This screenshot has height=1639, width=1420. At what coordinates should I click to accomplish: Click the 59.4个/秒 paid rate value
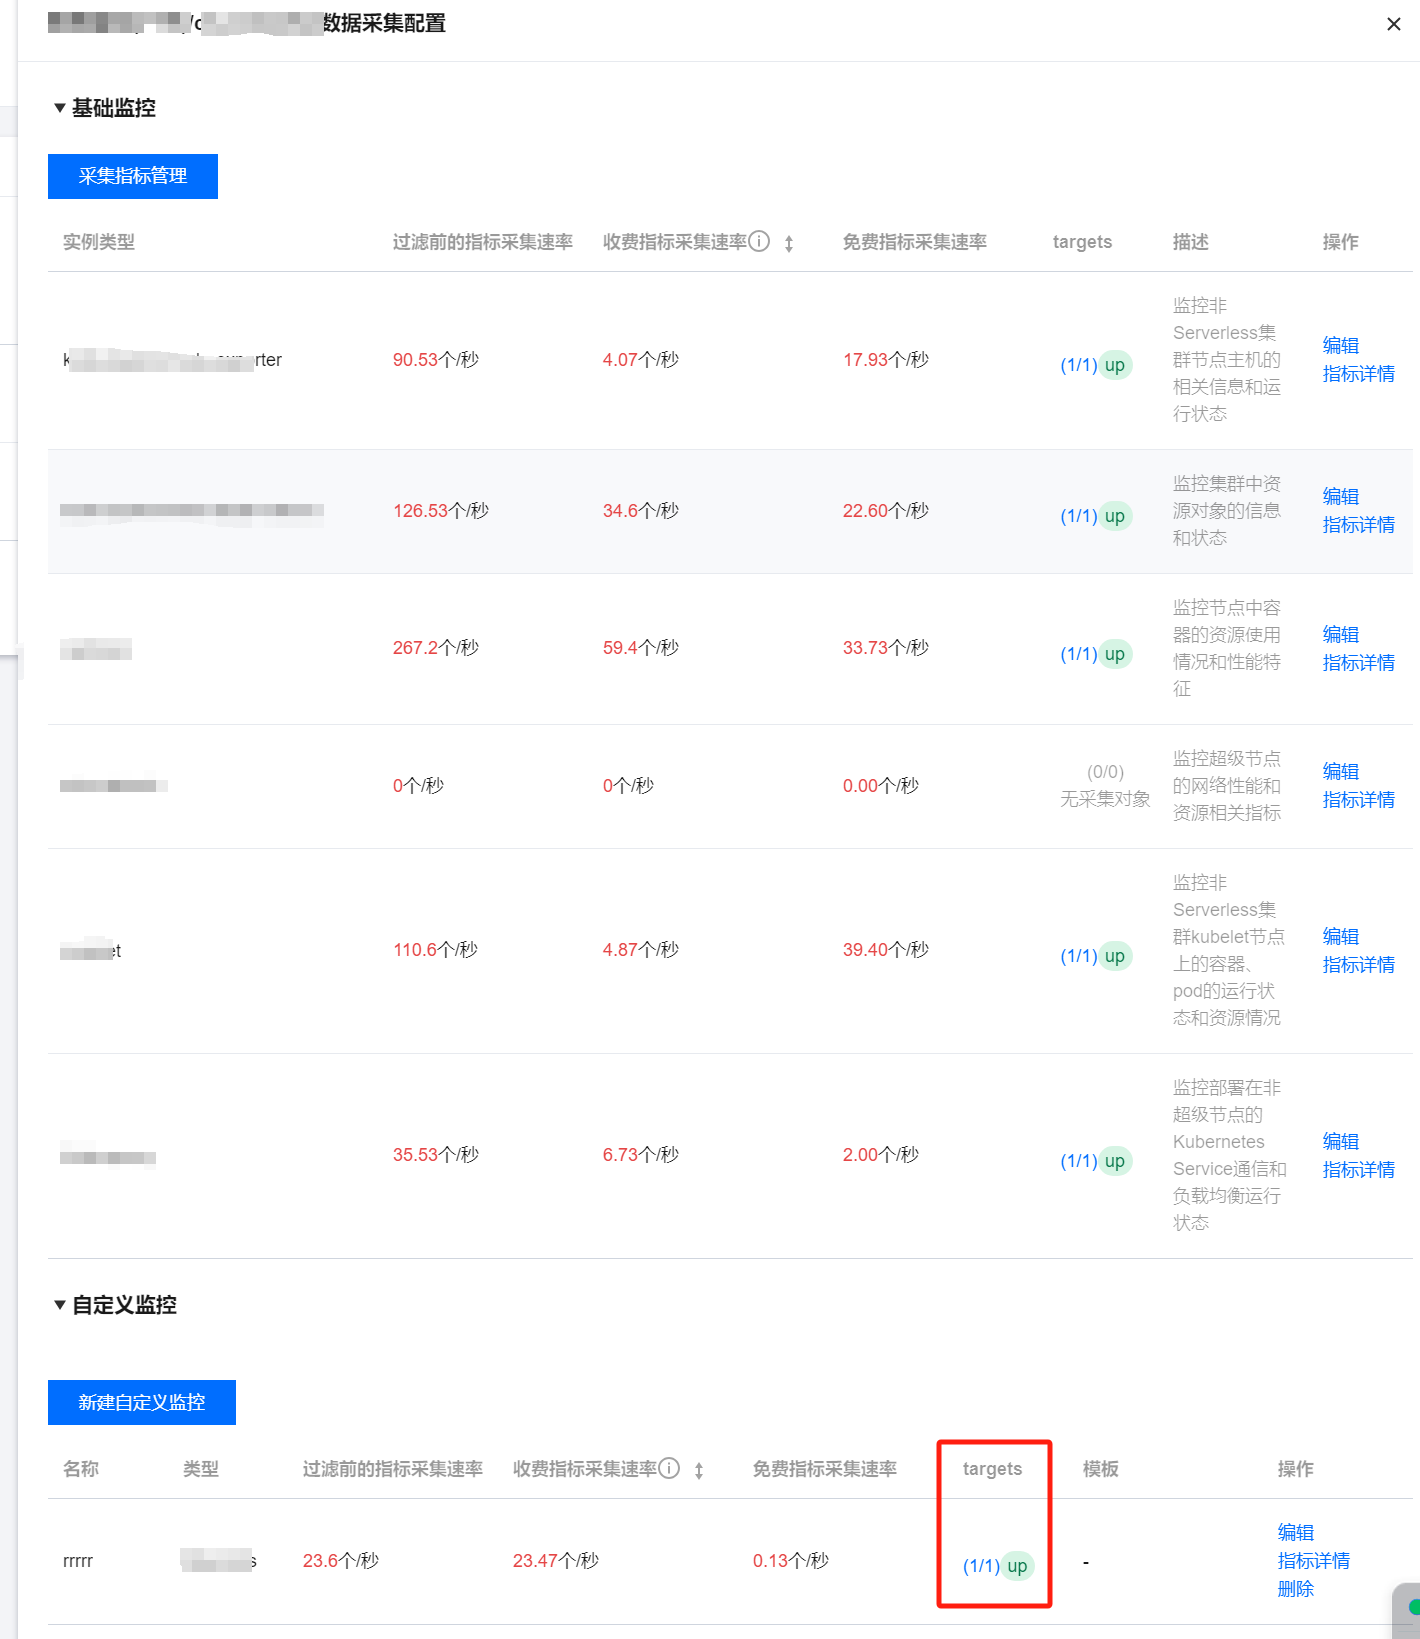[640, 648]
